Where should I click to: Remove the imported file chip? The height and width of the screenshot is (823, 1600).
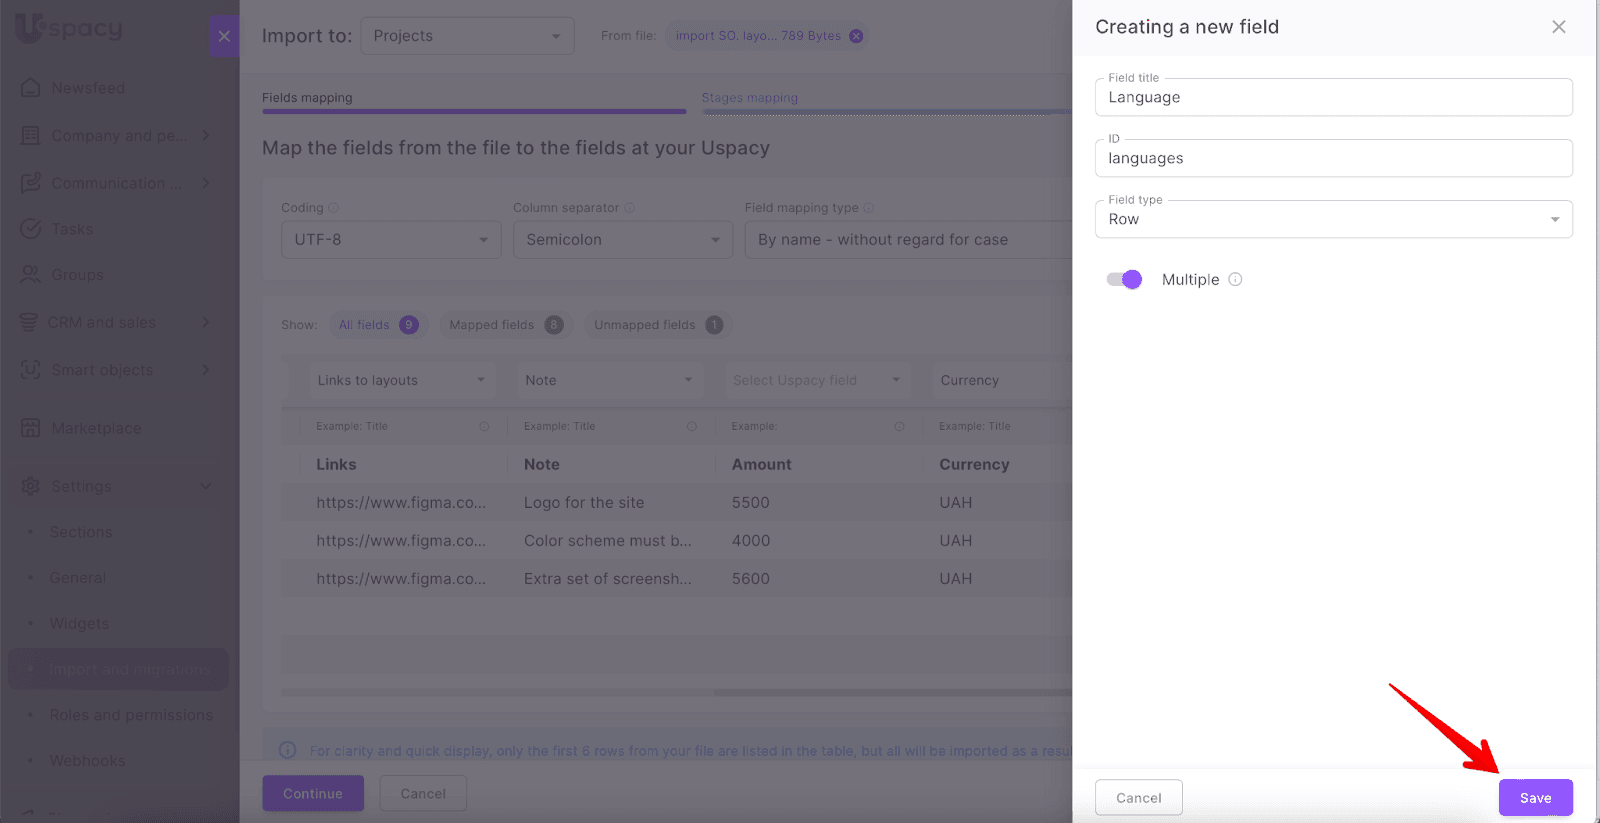coord(856,36)
